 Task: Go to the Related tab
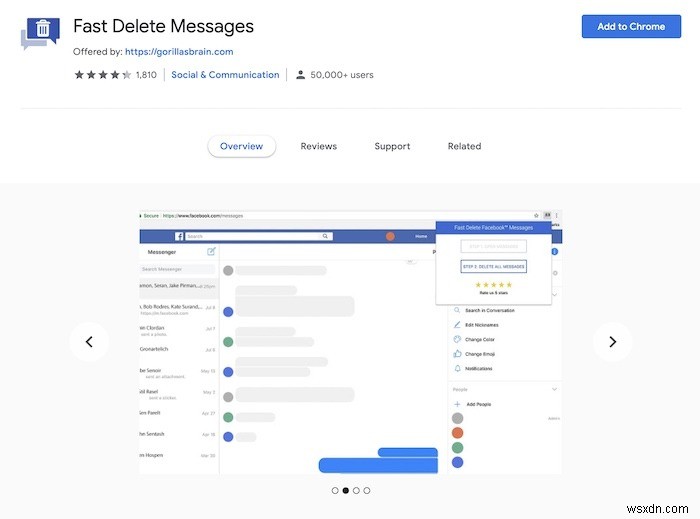pos(464,146)
